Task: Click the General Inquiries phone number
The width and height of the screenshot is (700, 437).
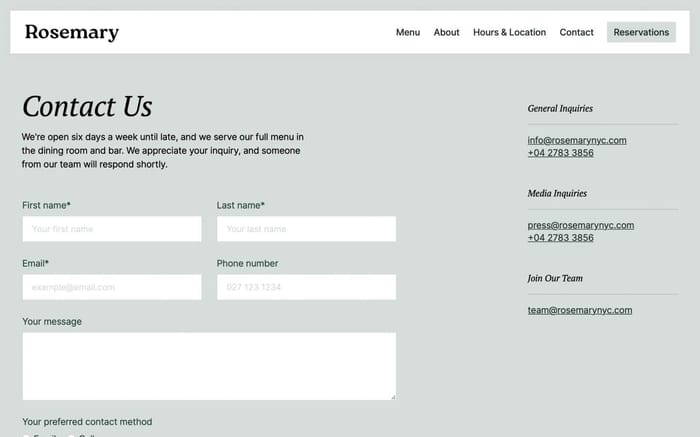Action: coord(560,153)
